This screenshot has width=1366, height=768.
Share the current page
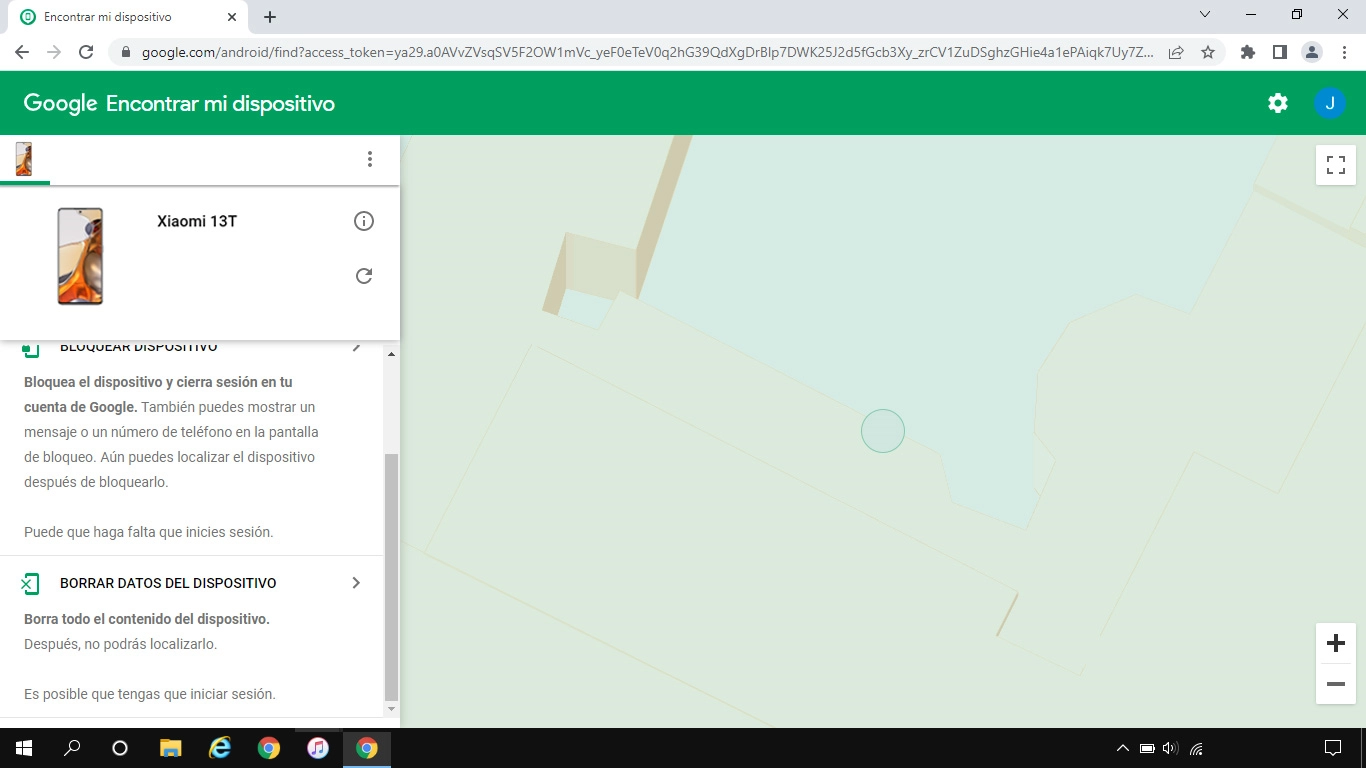(1176, 51)
